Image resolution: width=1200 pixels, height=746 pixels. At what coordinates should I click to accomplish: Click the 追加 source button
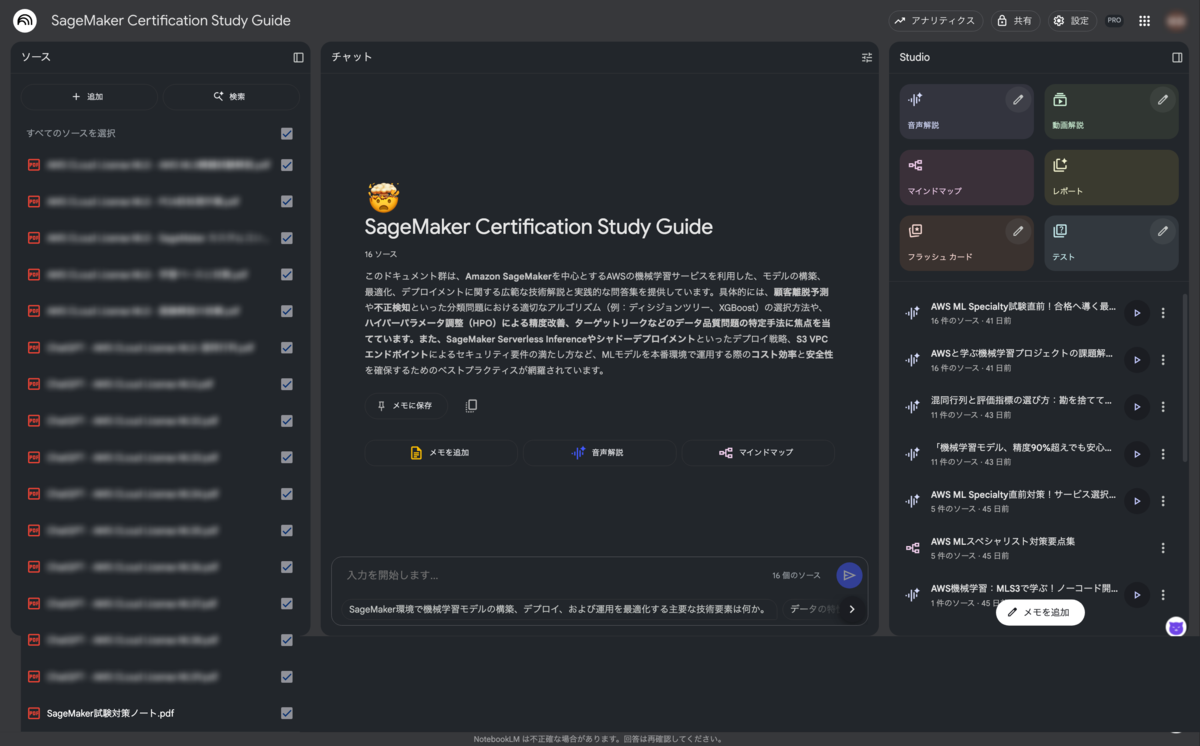click(x=88, y=97)
